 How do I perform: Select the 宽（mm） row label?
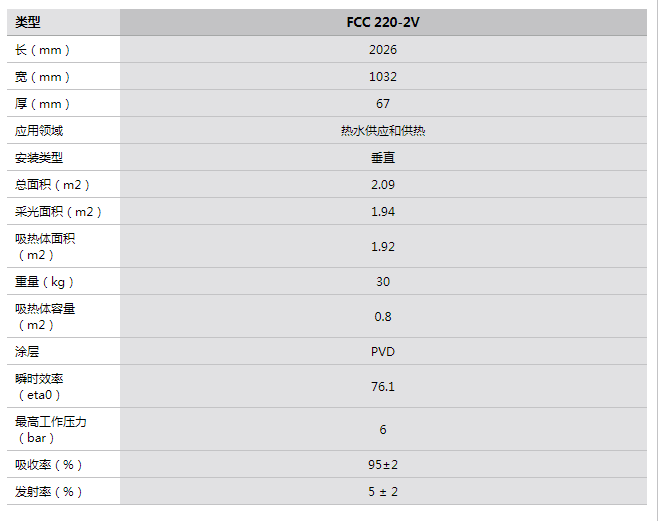tap(43, 77)
